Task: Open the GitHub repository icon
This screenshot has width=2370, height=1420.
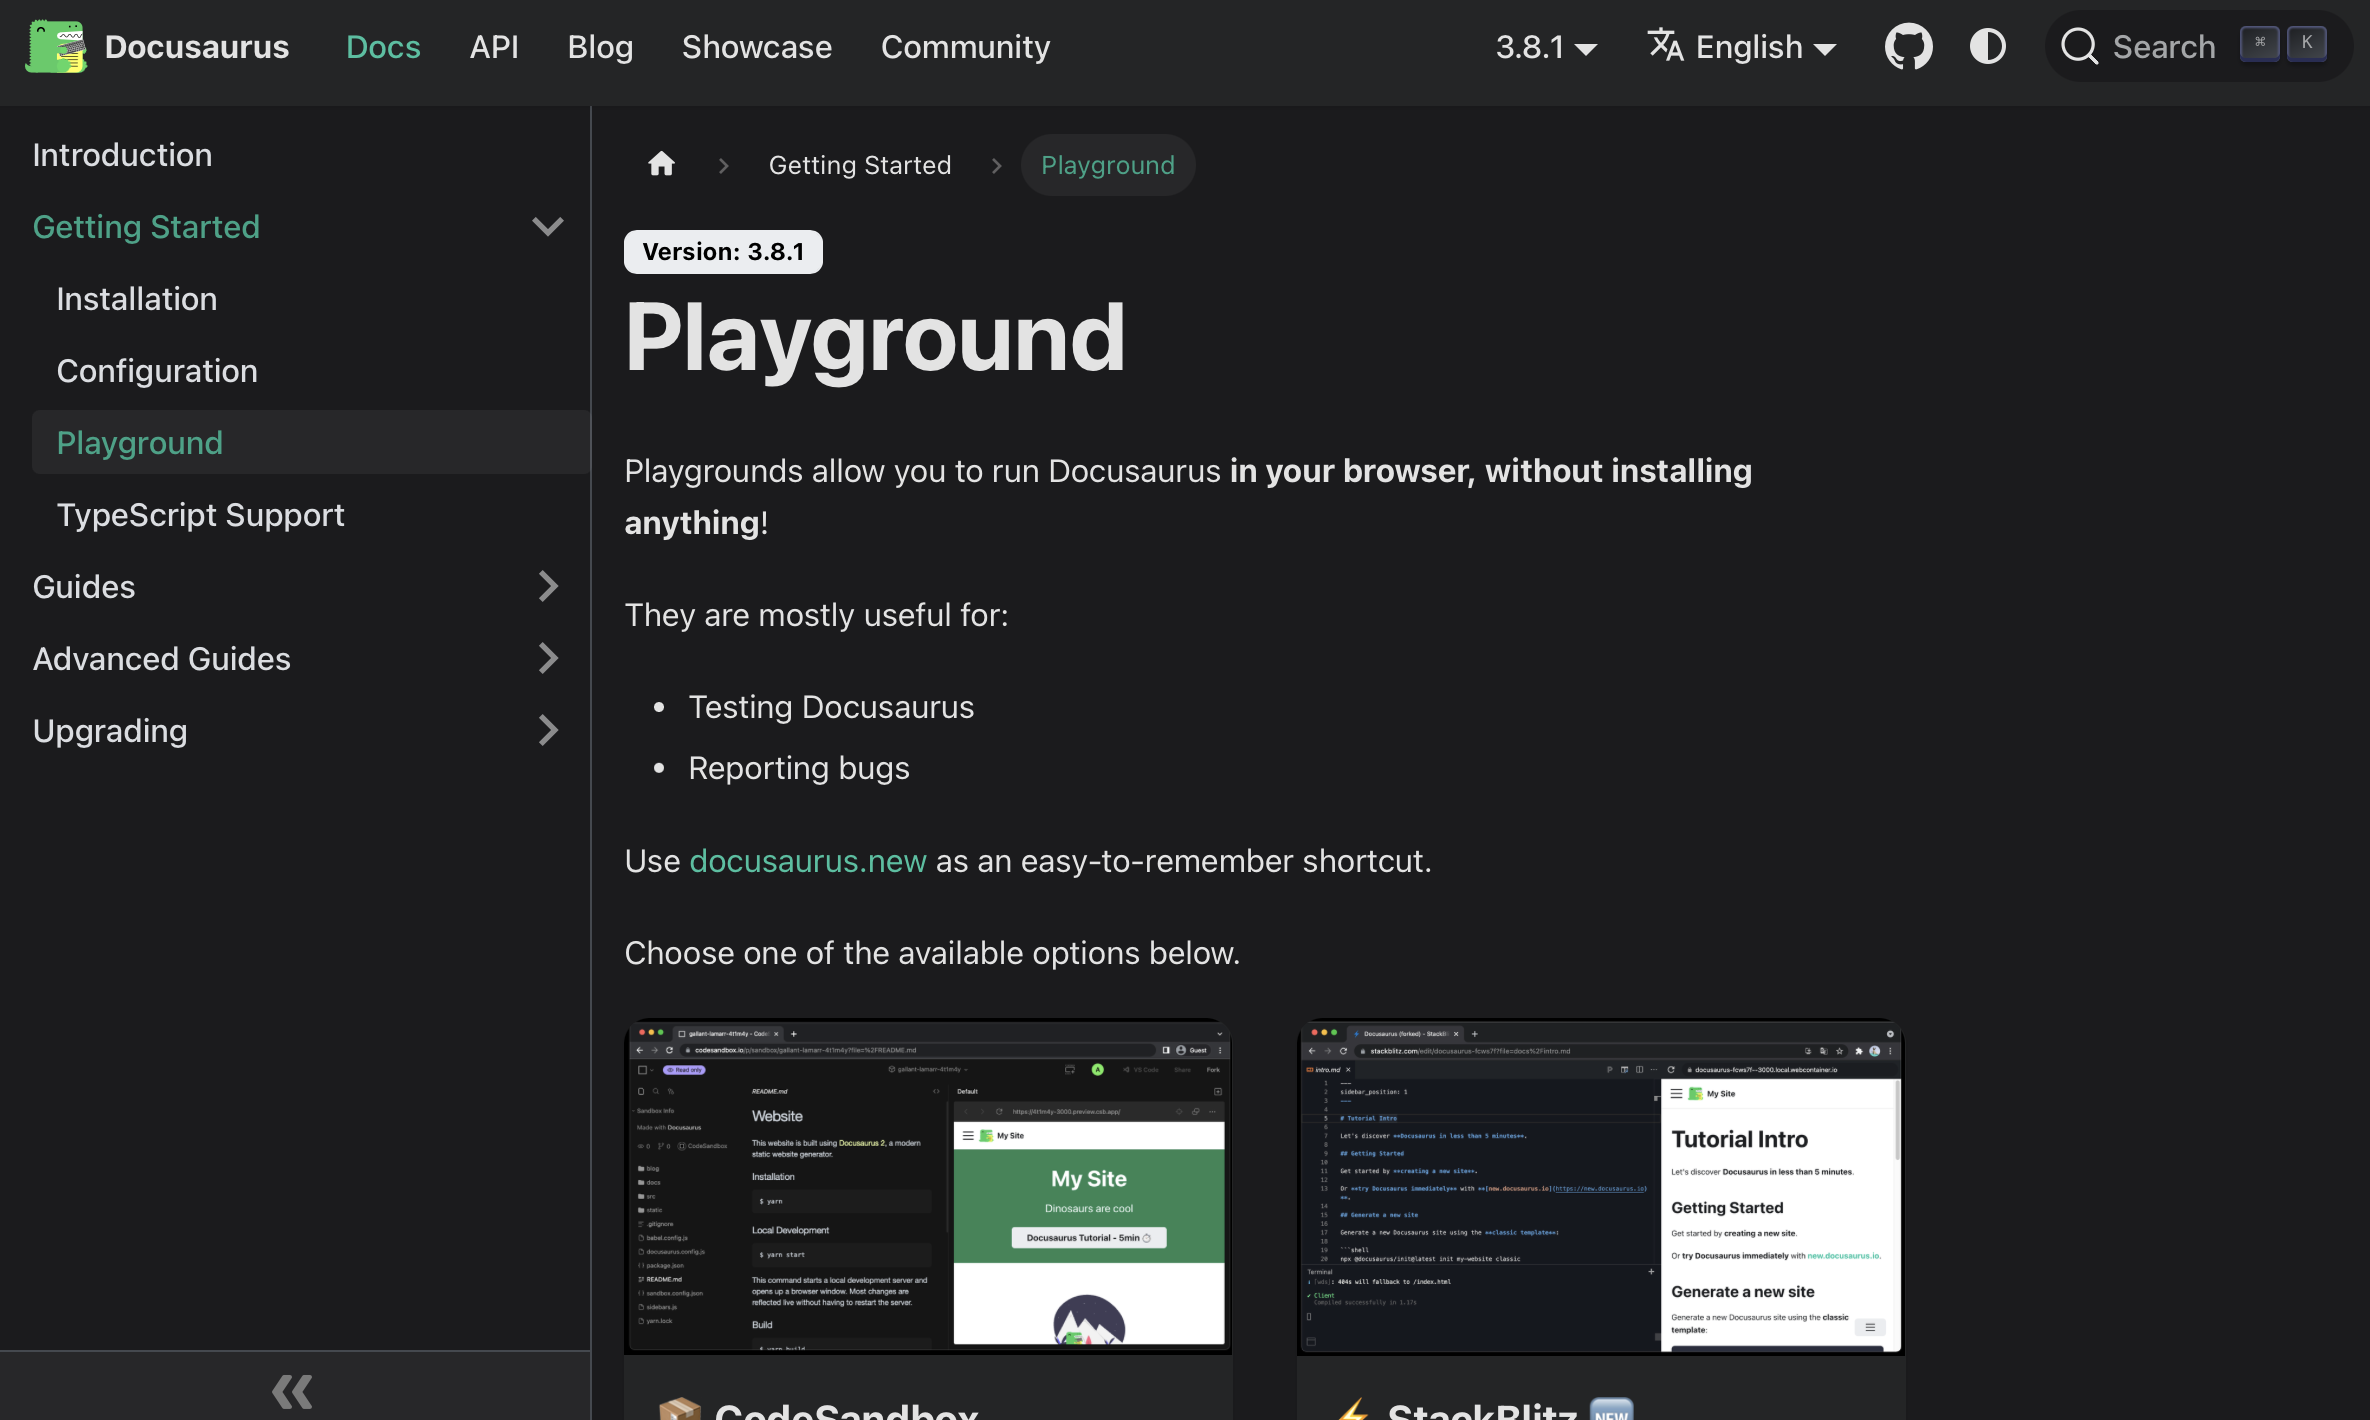Action: click(x=1908, y=46)
